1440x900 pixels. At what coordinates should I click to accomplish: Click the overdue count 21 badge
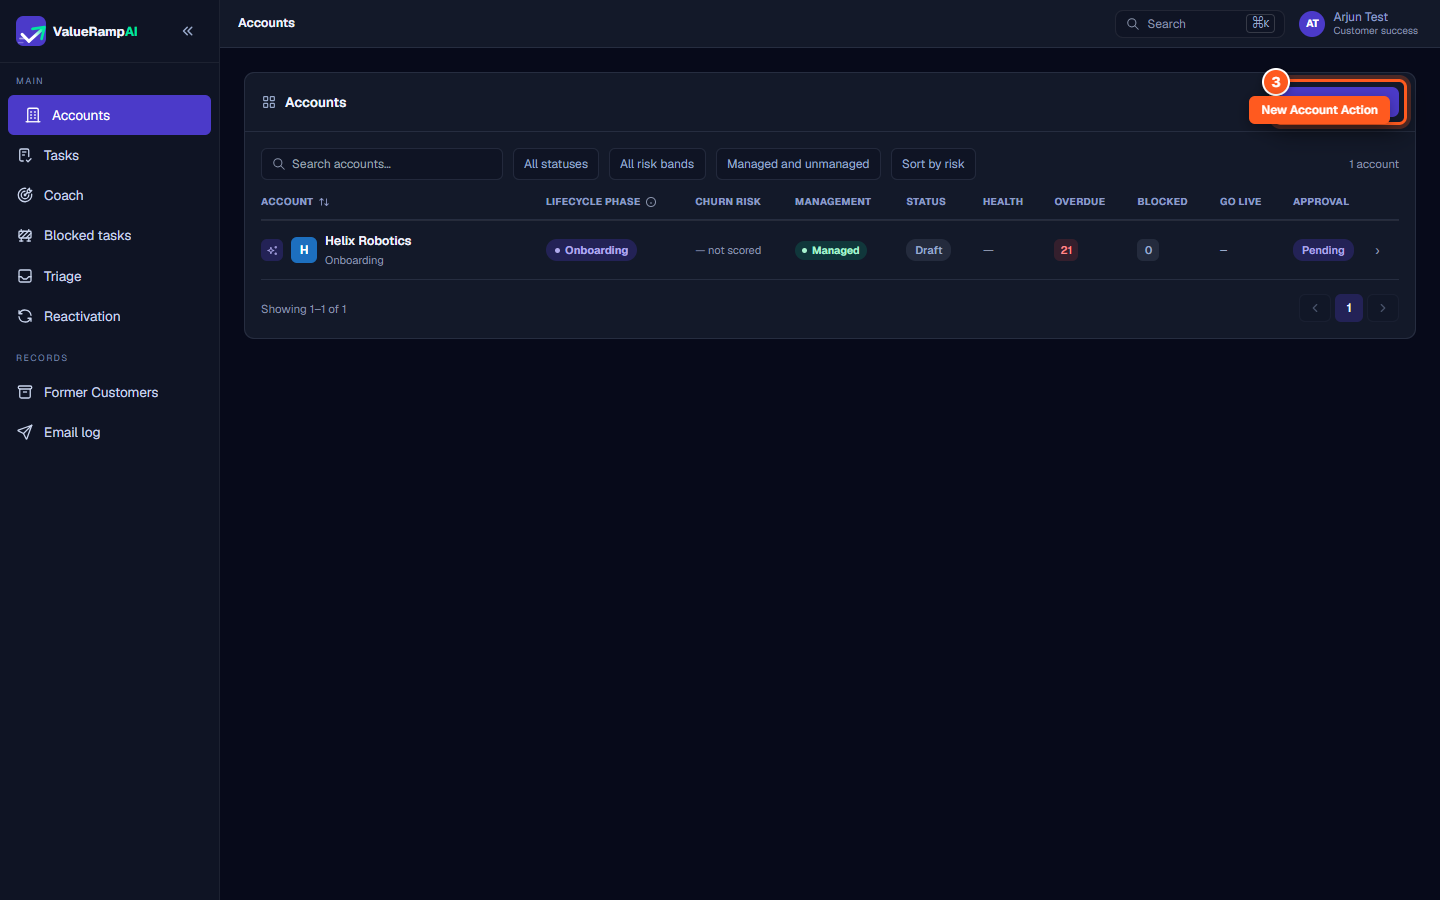[x=1066, y=250]
